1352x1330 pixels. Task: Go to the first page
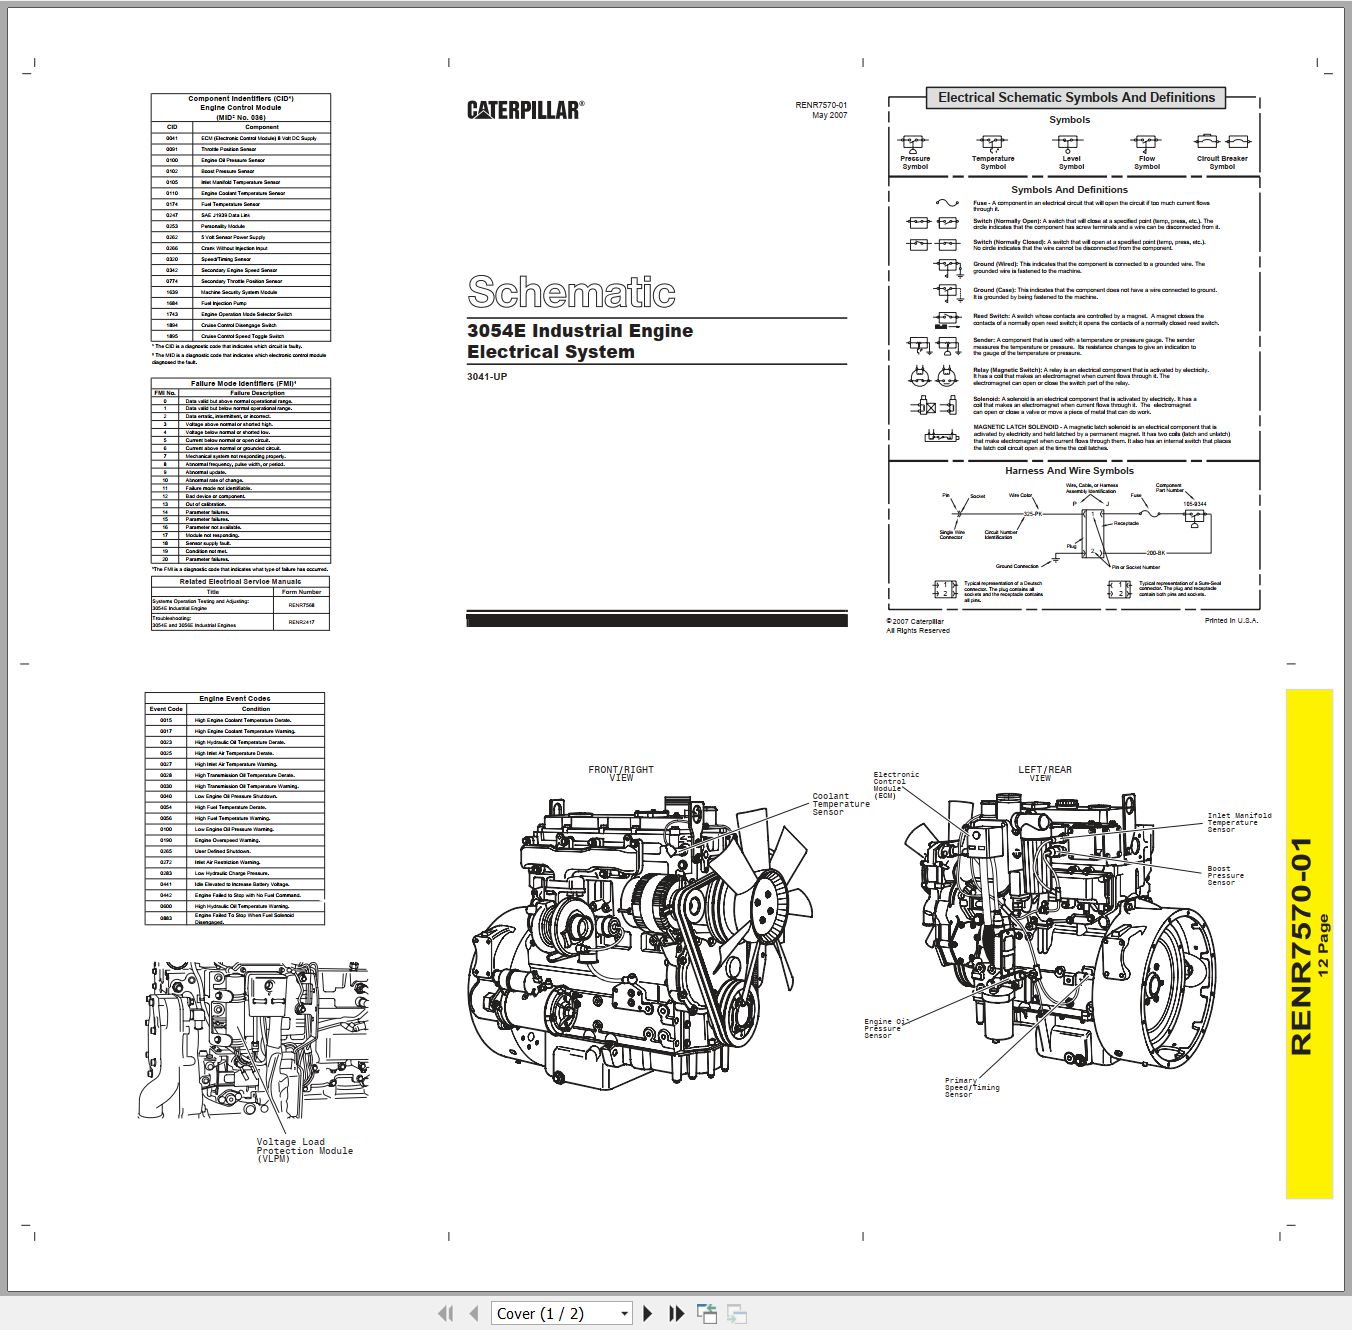(x=446, y=1313)
